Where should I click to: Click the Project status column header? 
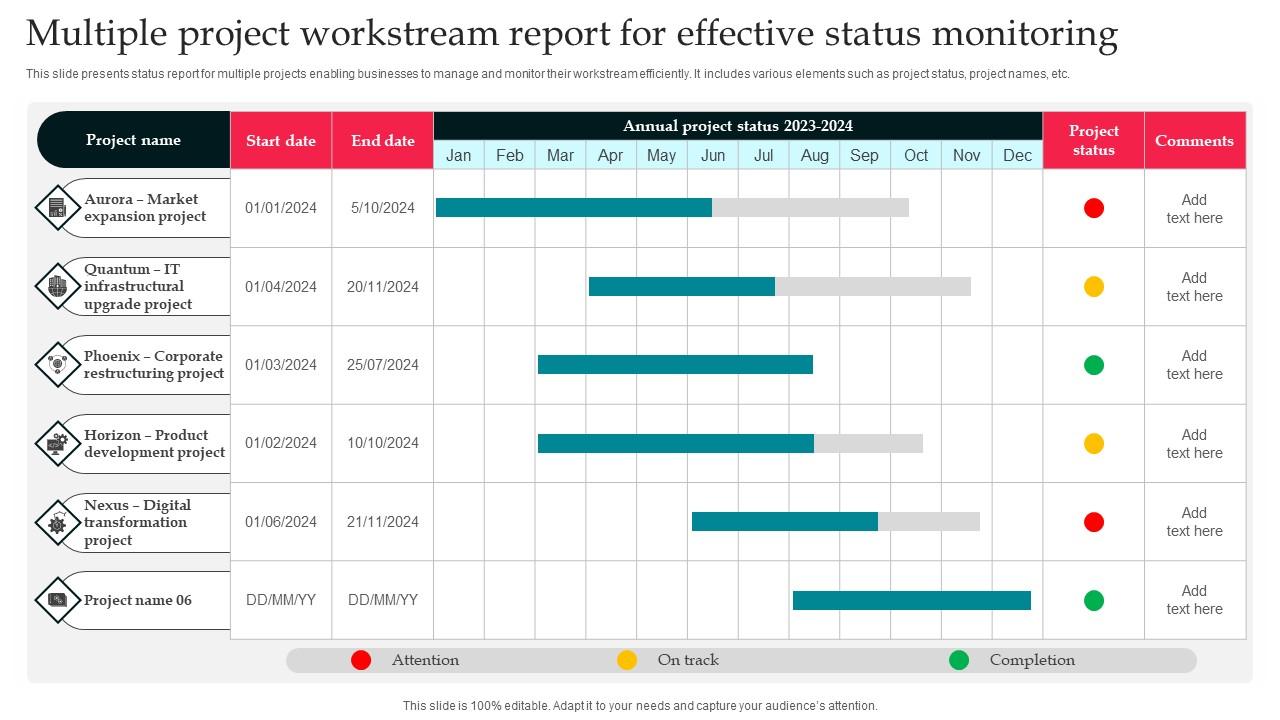pyautogui.click(x=1094, y=140)
